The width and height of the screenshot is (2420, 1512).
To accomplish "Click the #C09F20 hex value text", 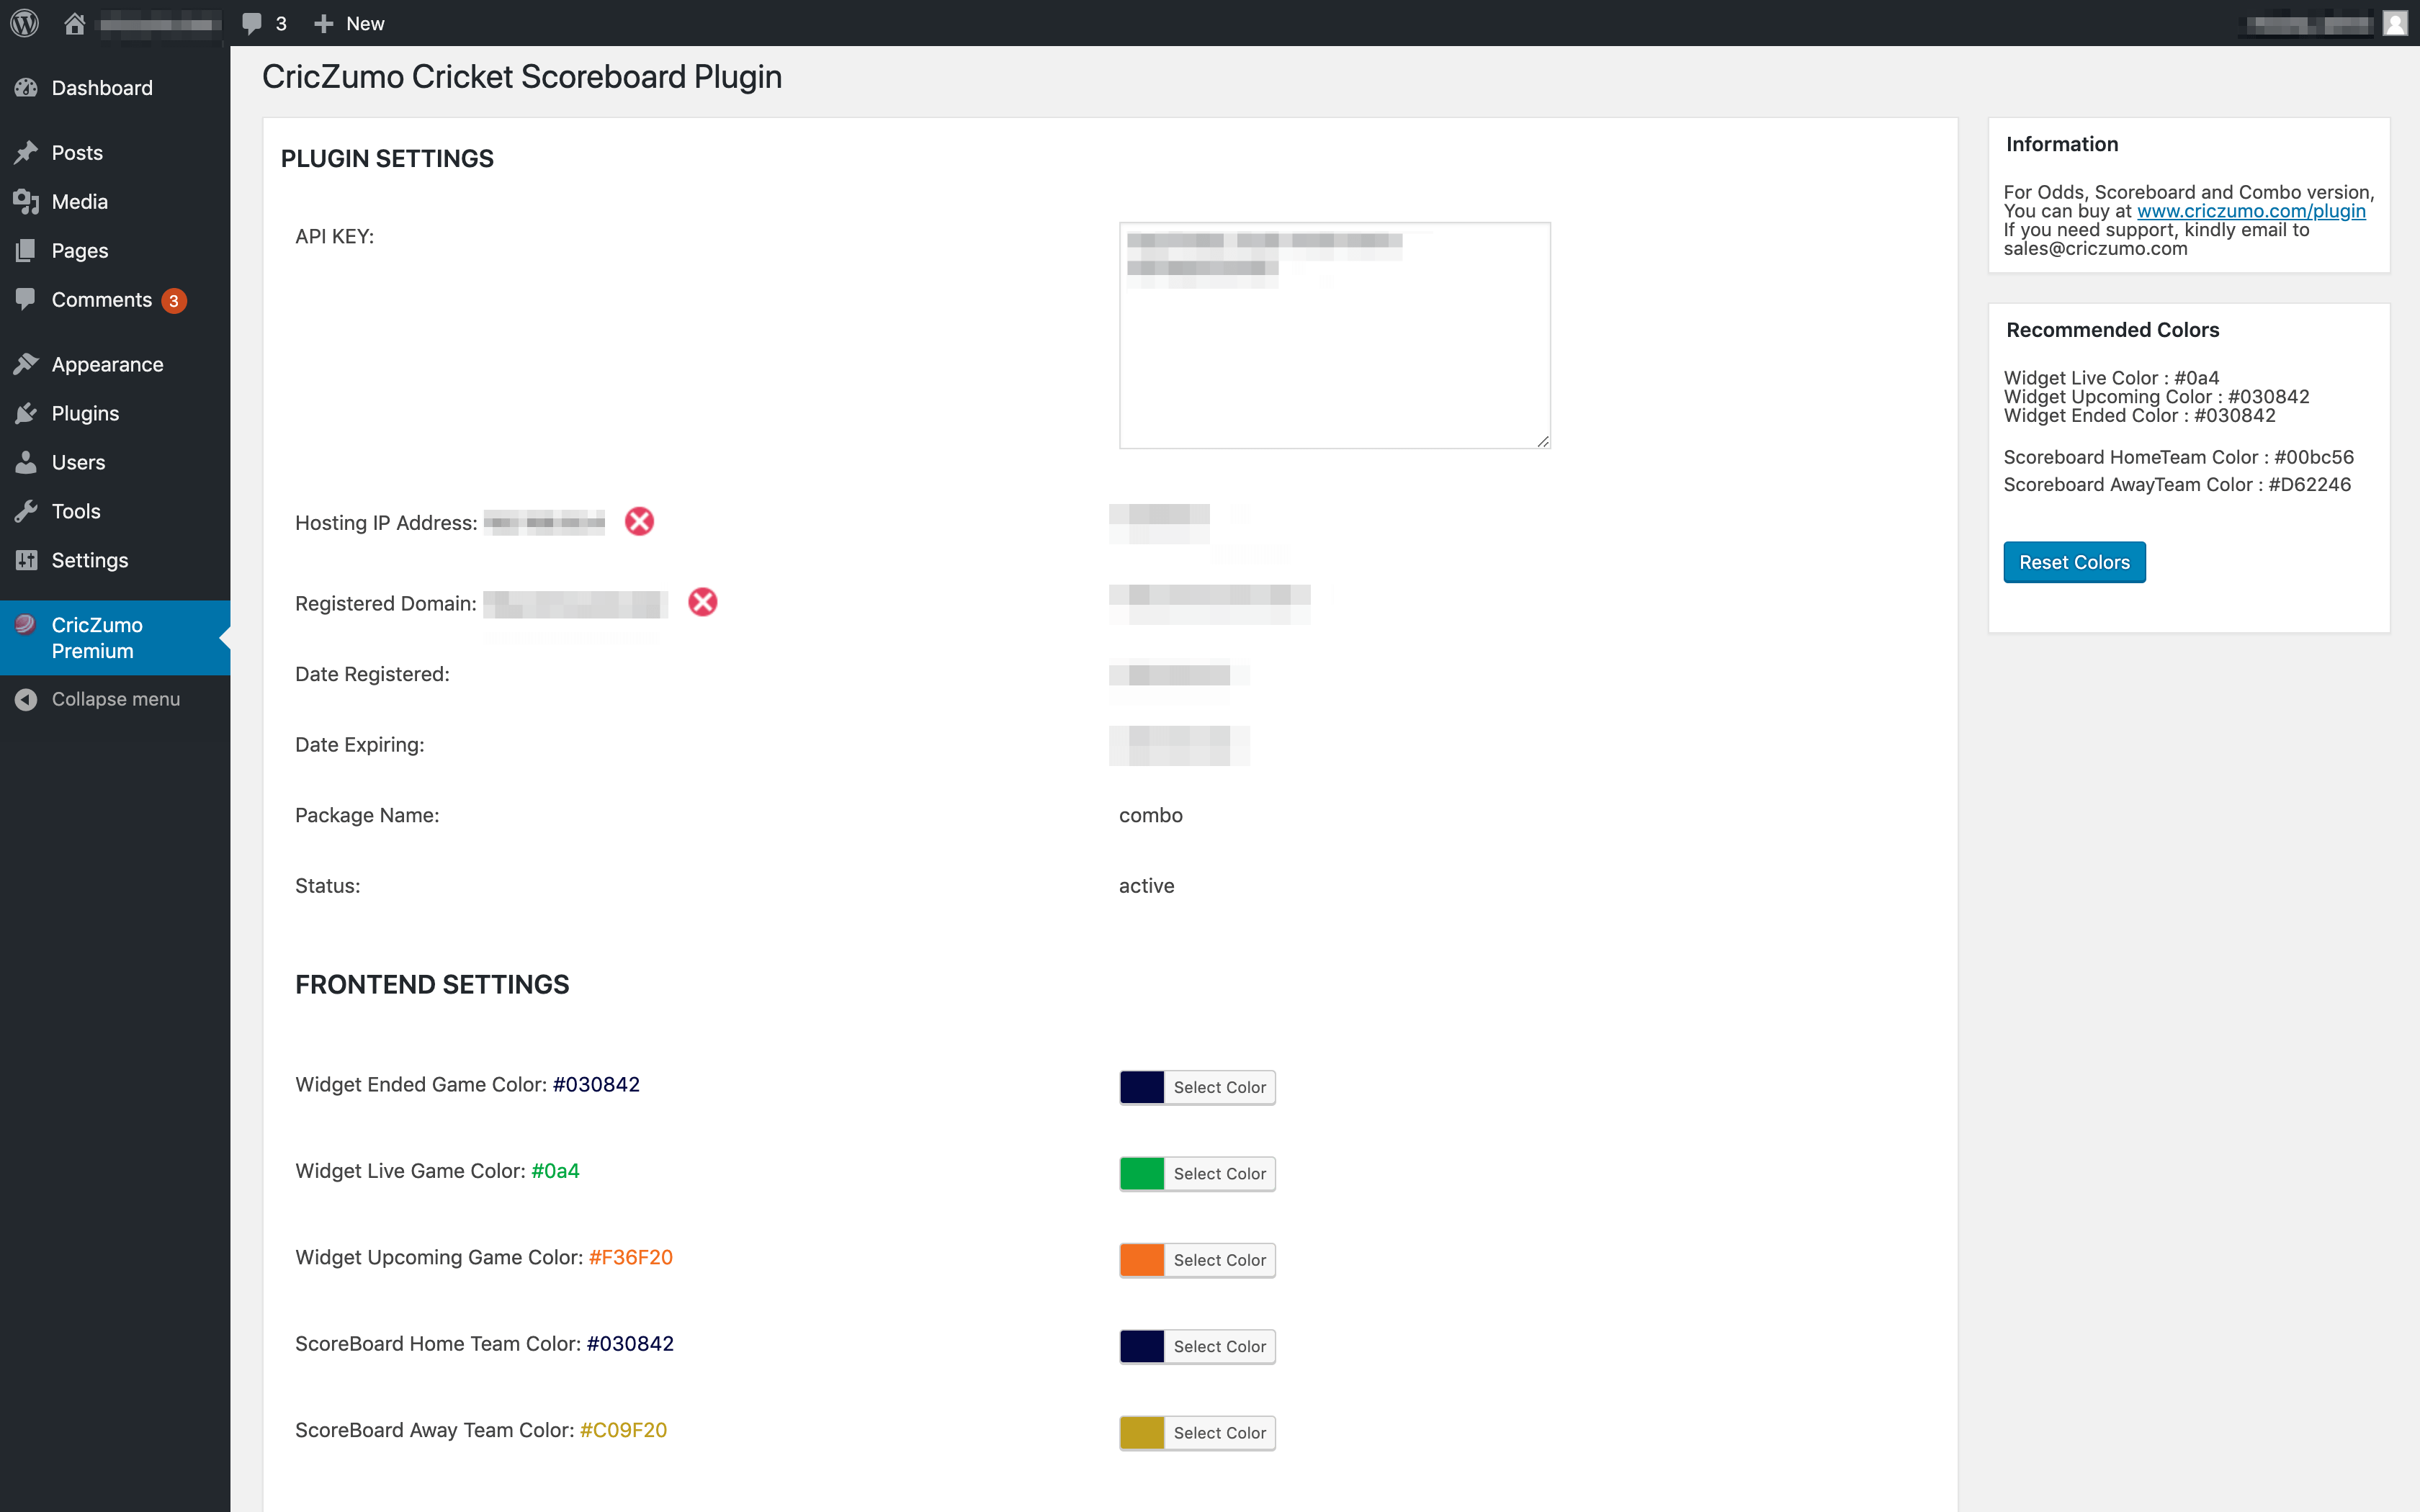I will (x=623, y=1431).
